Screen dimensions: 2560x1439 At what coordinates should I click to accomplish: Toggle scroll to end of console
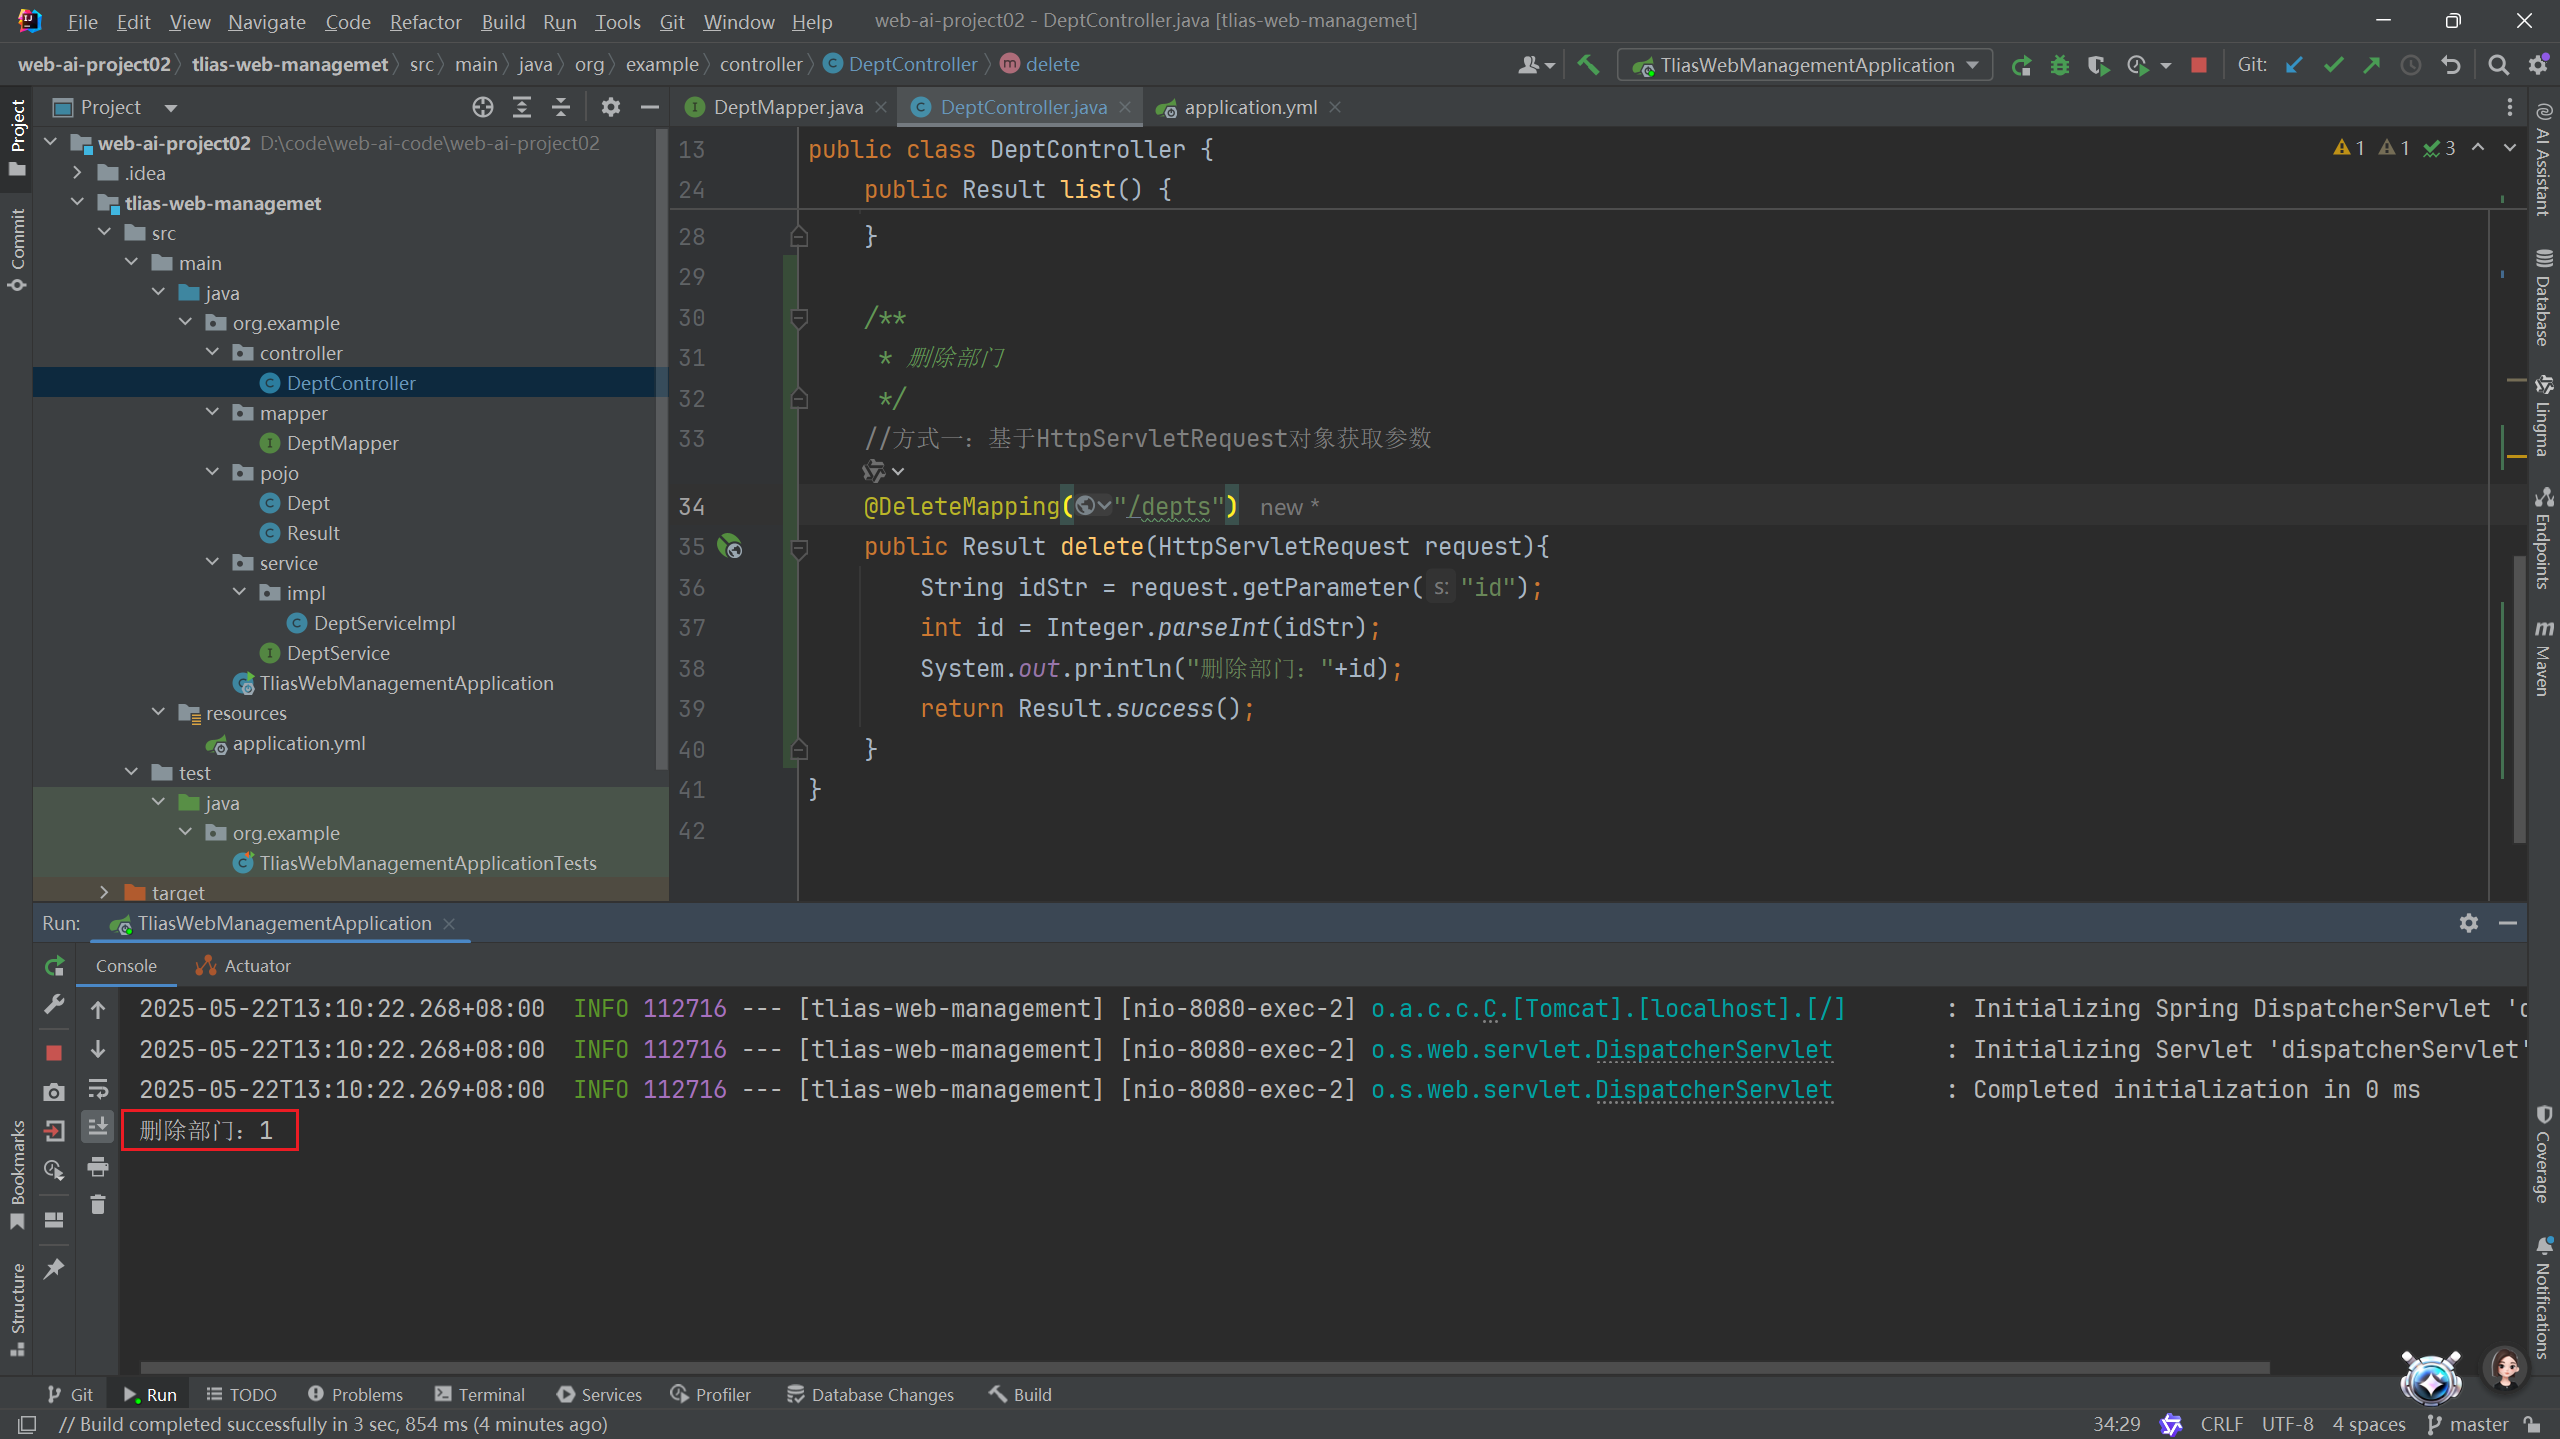(x=98, y=1127)
